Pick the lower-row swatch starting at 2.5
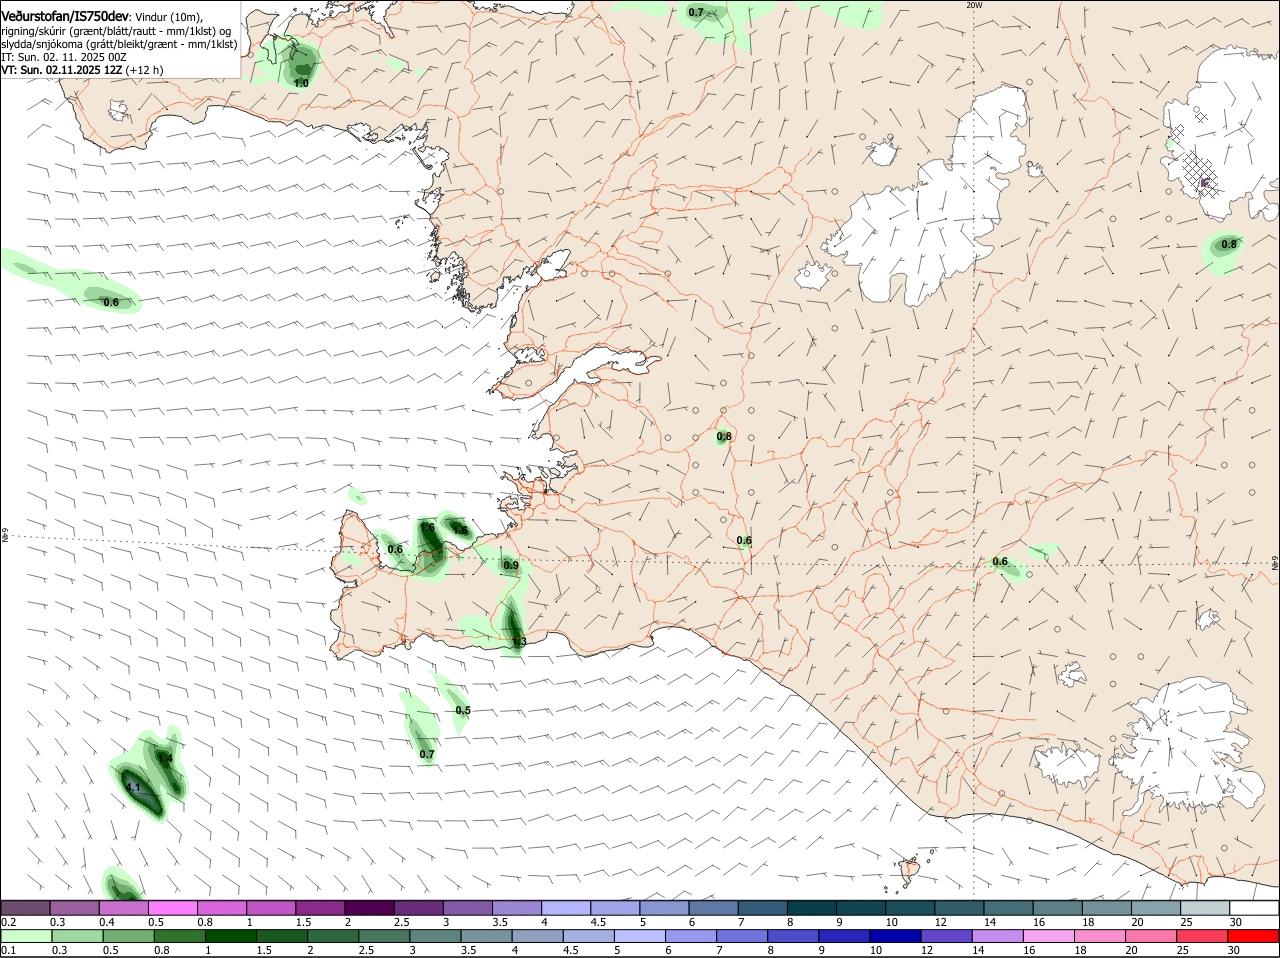The image size is (1280, 958). (385, 936)
